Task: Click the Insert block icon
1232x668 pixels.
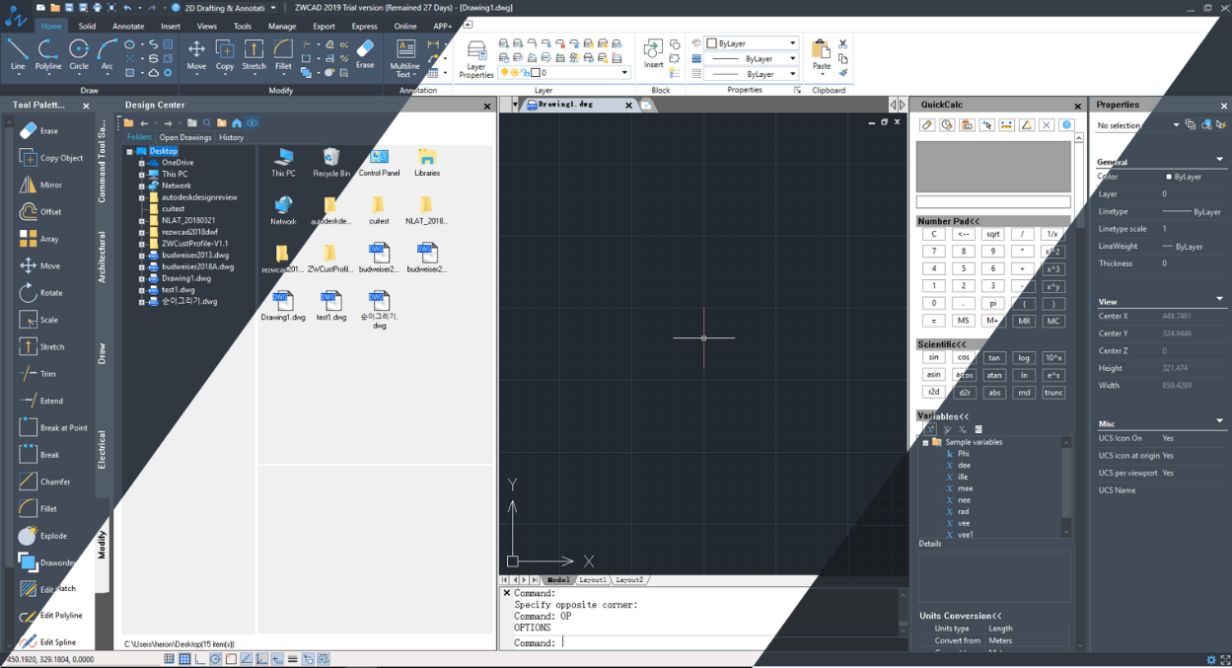Action: 653,54
